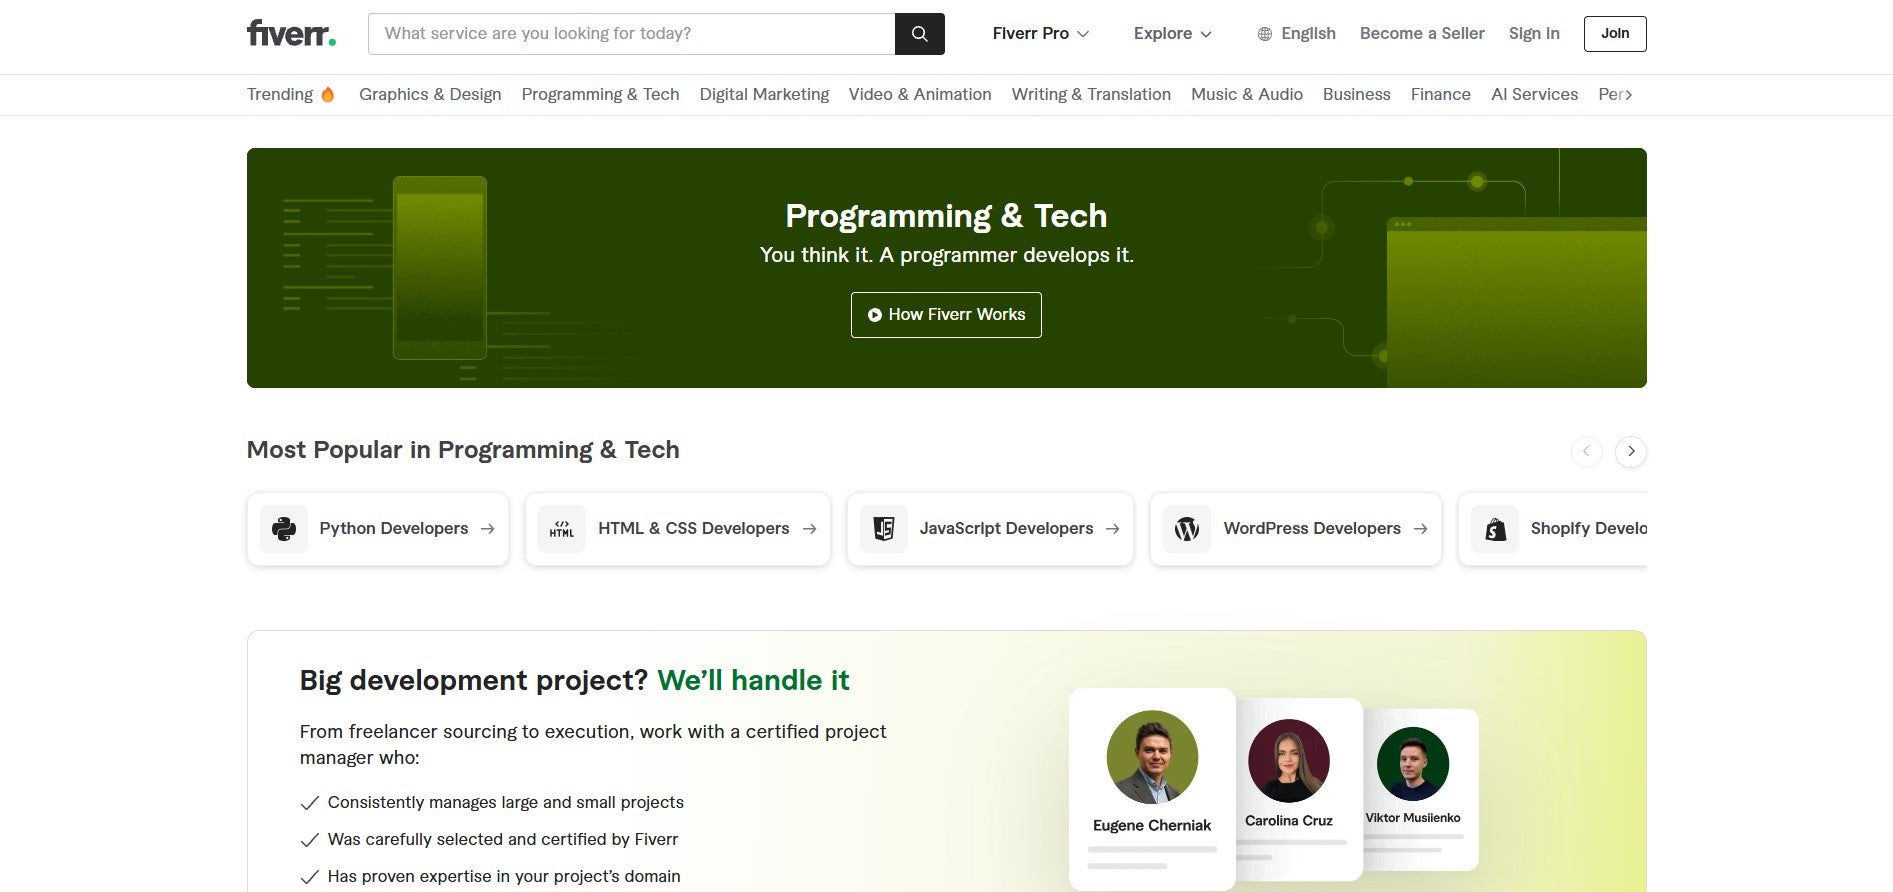Click the name Eugene Cherniak
The height and width of the screenshot is (892, 1893).
click(x=1152, y=825)
